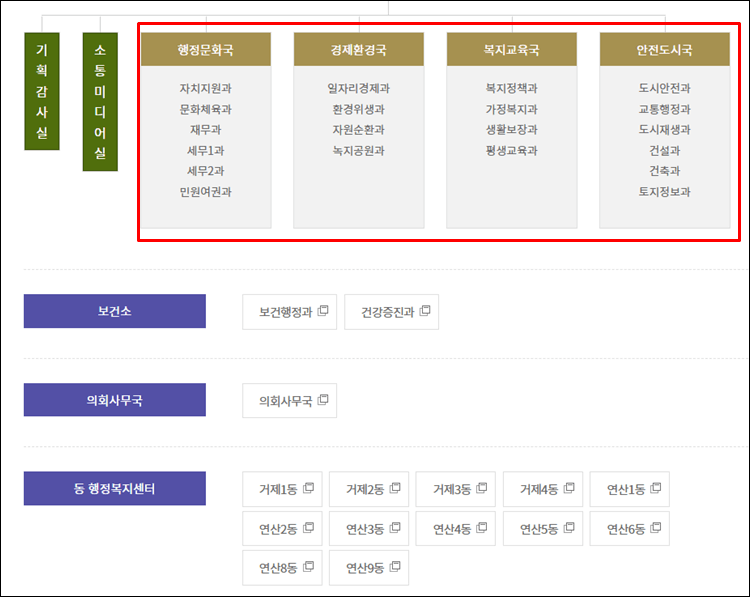Click the purple 보건소 label
This screenshot has width=750, height=597.
pyautogui.click(x=115, y=311)
